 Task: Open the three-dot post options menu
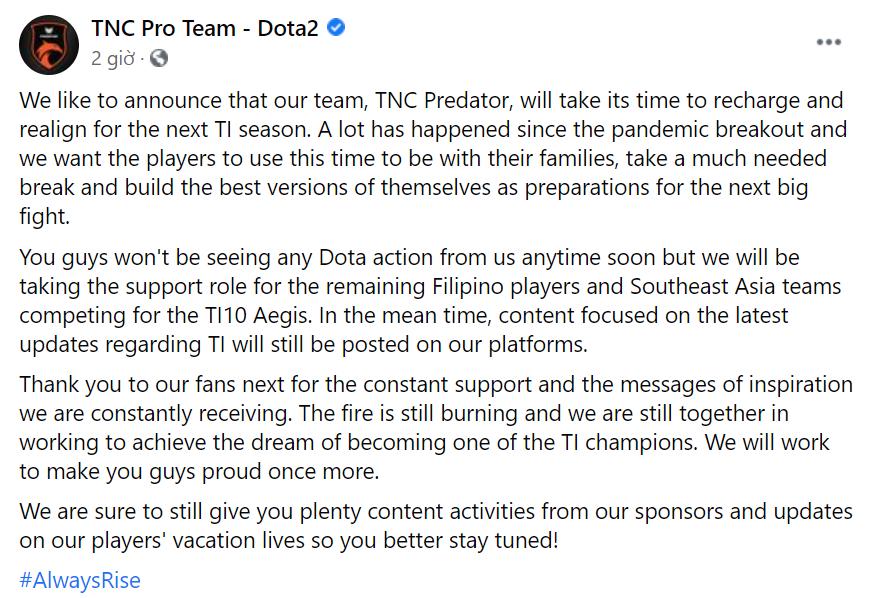tap(829, 42)
